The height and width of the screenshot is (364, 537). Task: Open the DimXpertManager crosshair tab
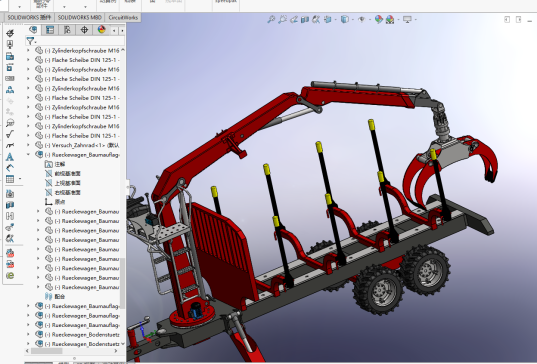(84, 30)
